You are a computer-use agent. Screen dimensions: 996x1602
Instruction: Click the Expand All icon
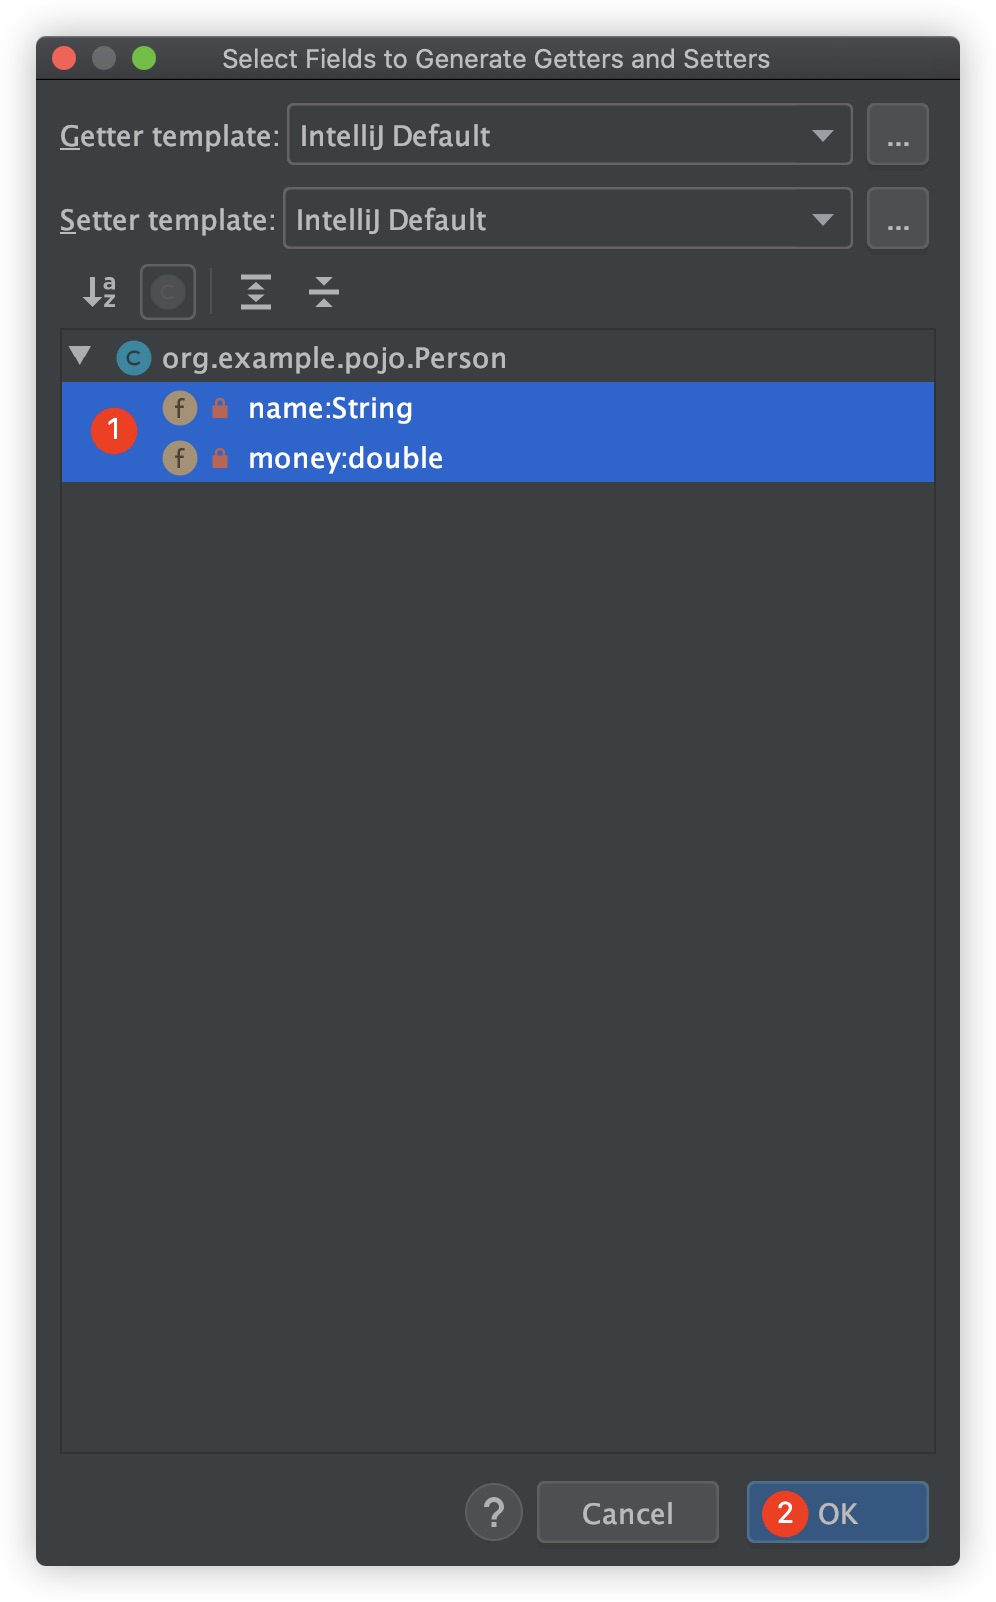click(x=256, y=292)
